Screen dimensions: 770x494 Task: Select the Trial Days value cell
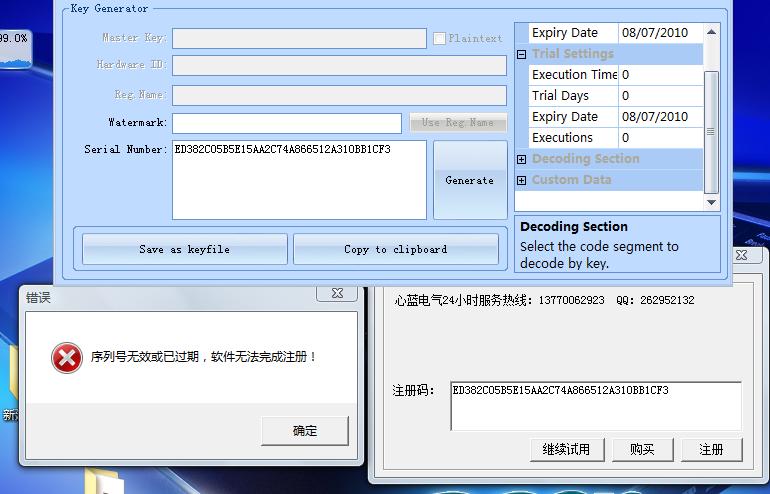point(660,96)
